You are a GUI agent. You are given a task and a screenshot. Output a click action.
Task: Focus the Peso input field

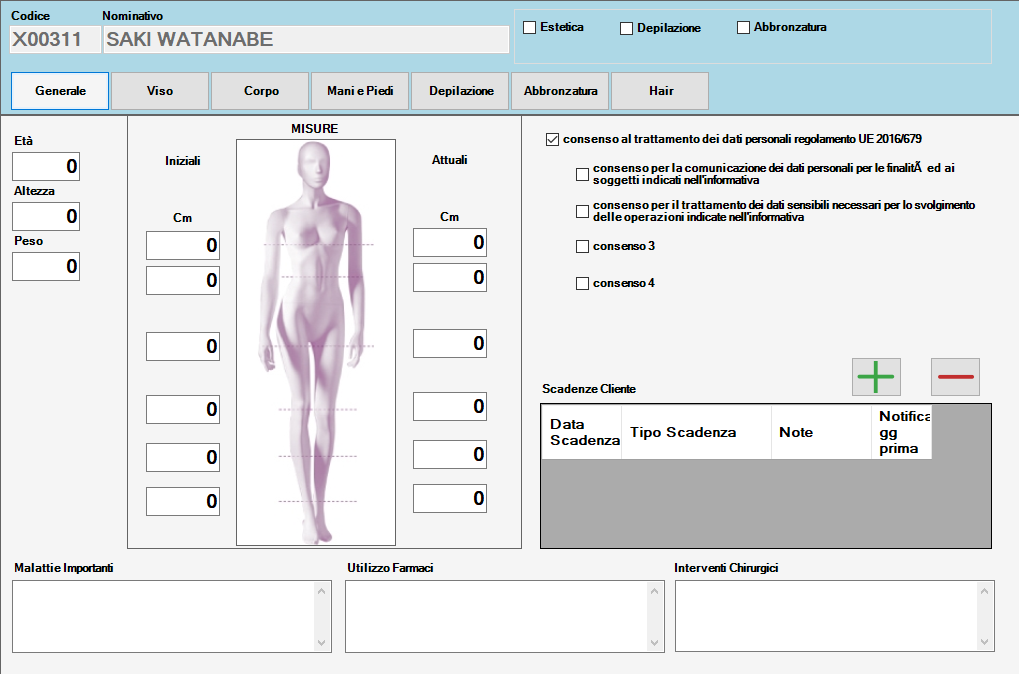[x=46, y=266]
